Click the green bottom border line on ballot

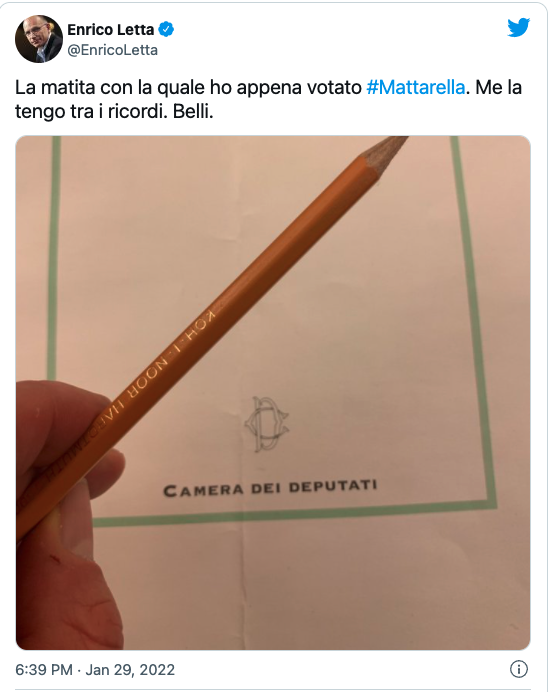tap(293, 513)
